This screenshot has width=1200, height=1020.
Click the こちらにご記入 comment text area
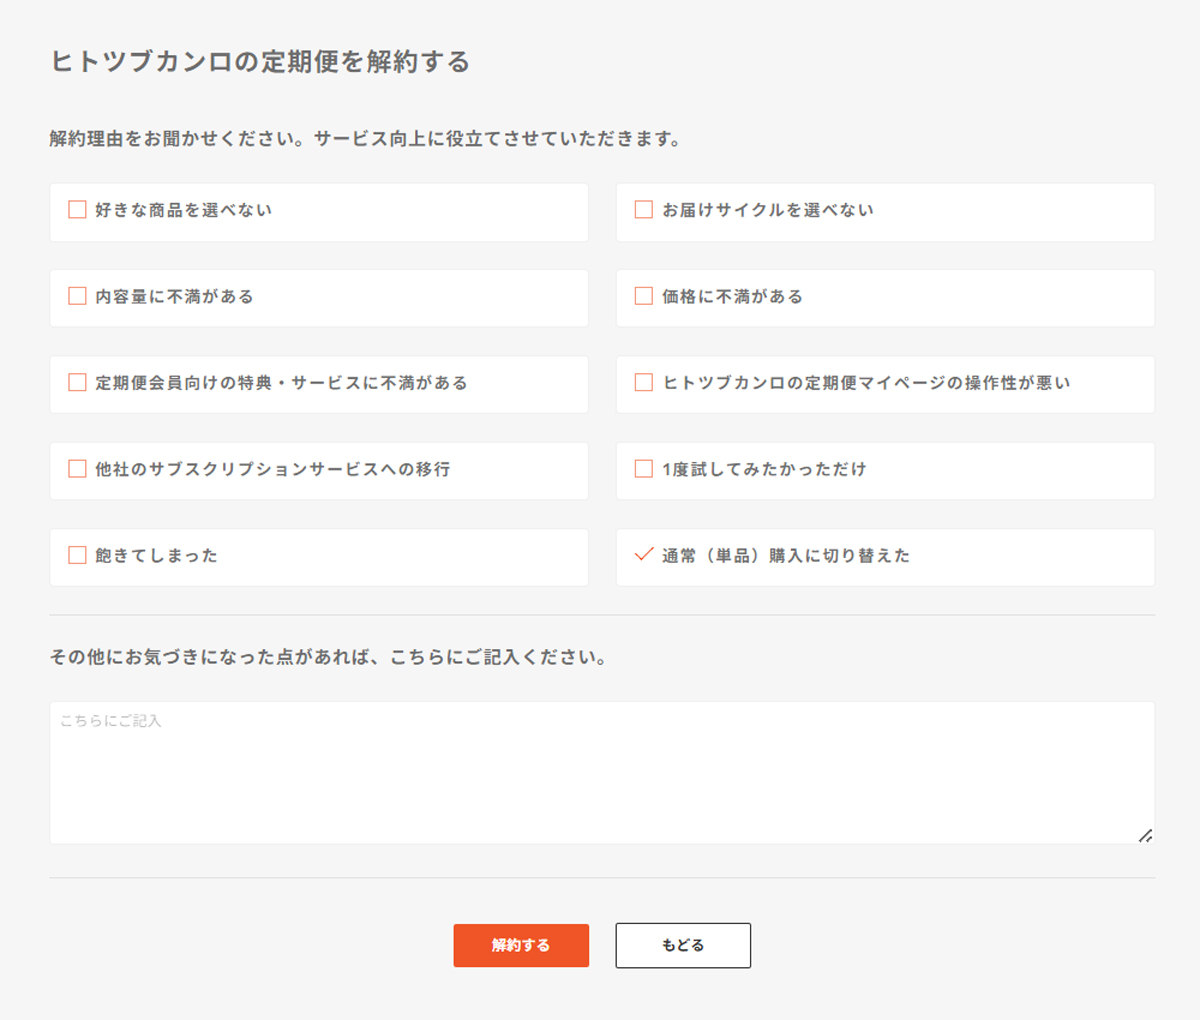point(602,773)
